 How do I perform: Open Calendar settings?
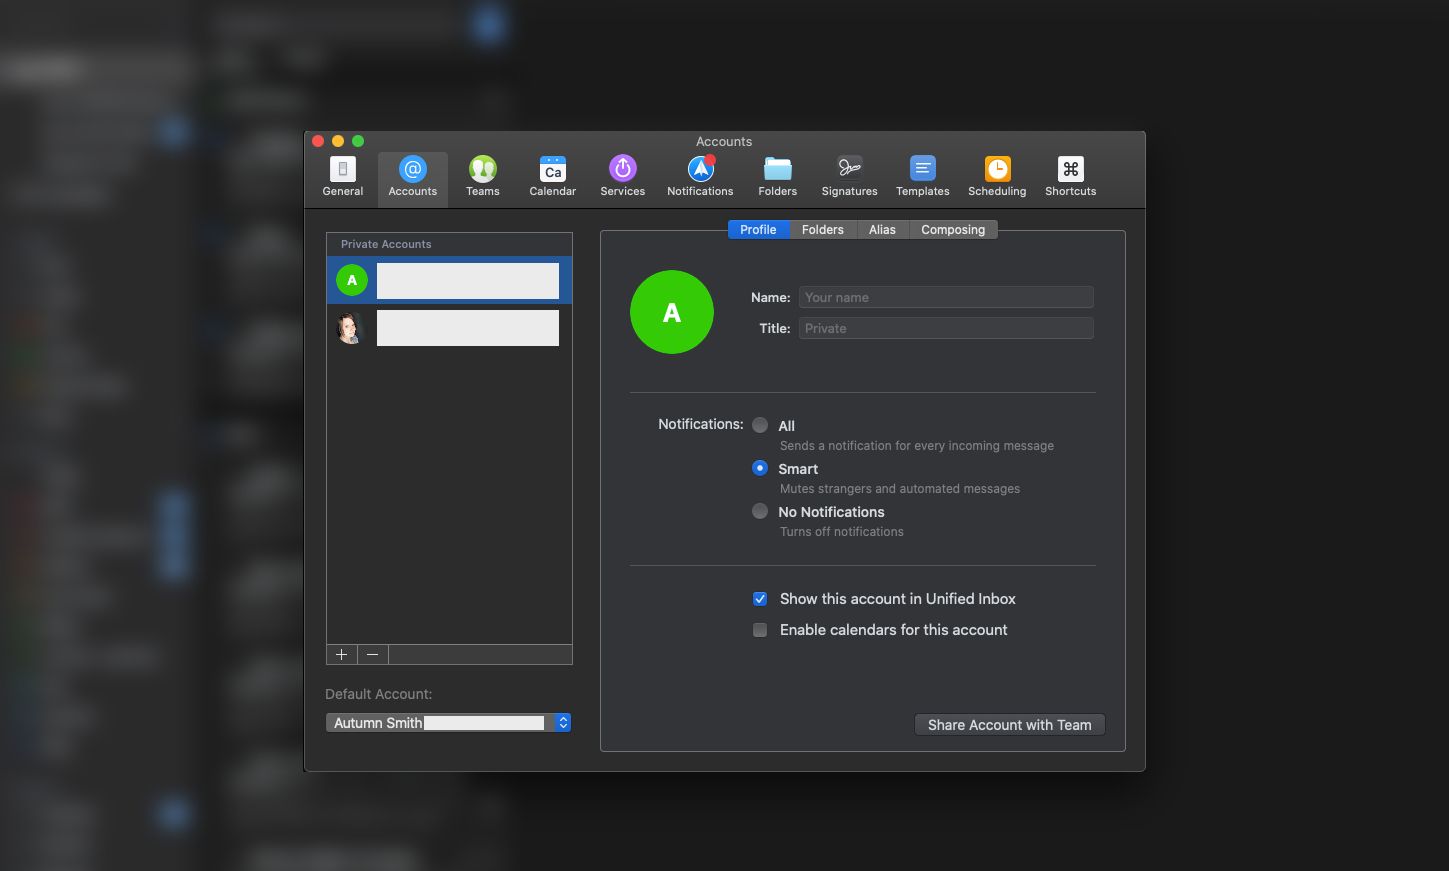[552, 176]
